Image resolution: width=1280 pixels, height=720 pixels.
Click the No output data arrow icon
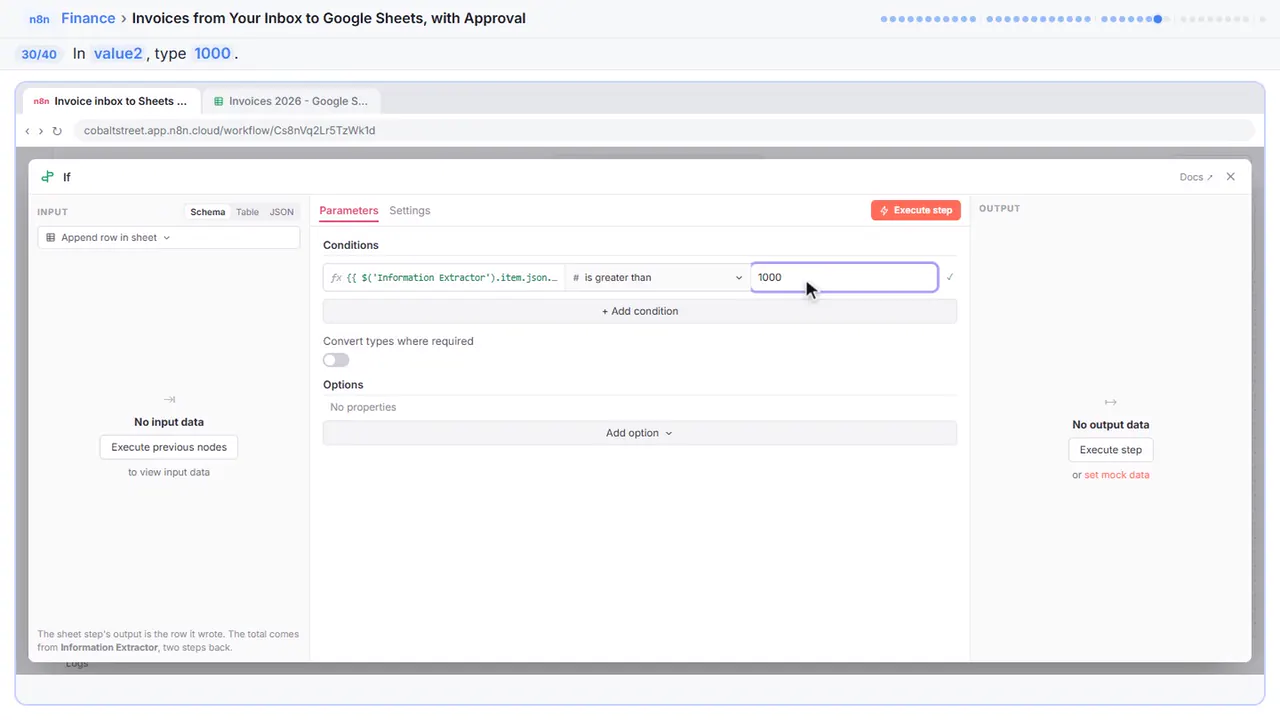click(1111, 402)
